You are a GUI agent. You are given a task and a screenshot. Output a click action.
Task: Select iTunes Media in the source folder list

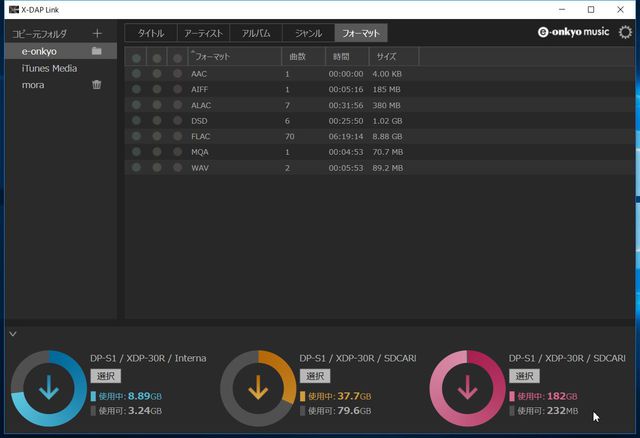(x=49, y=68)
